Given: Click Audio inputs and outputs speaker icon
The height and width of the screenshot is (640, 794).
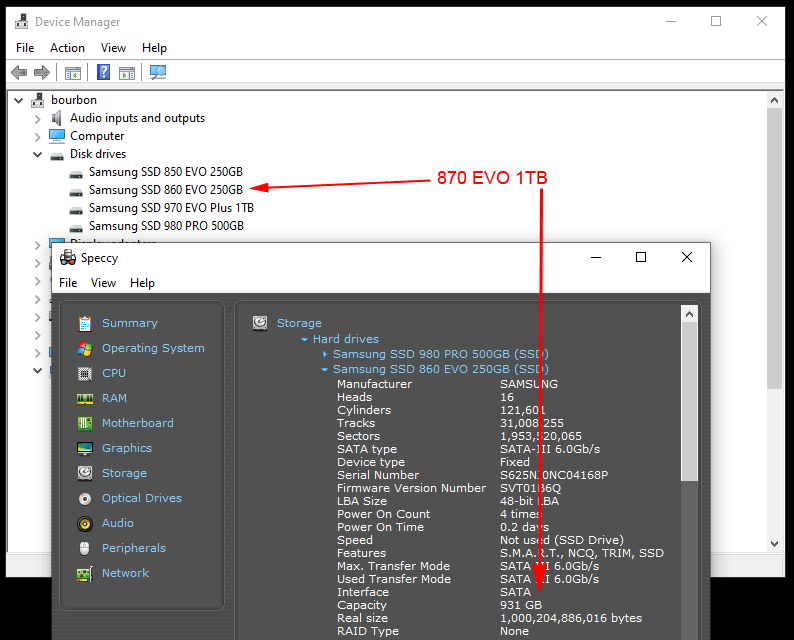Looking at the screenshot, I should point(56,118).
